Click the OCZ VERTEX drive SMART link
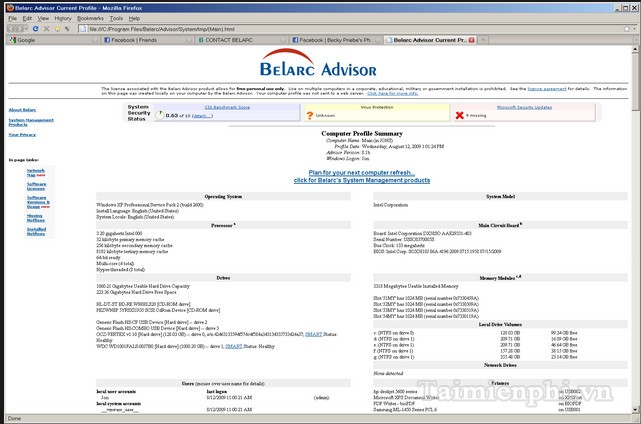This screenshot has height=424, width=641. point(314,334)
